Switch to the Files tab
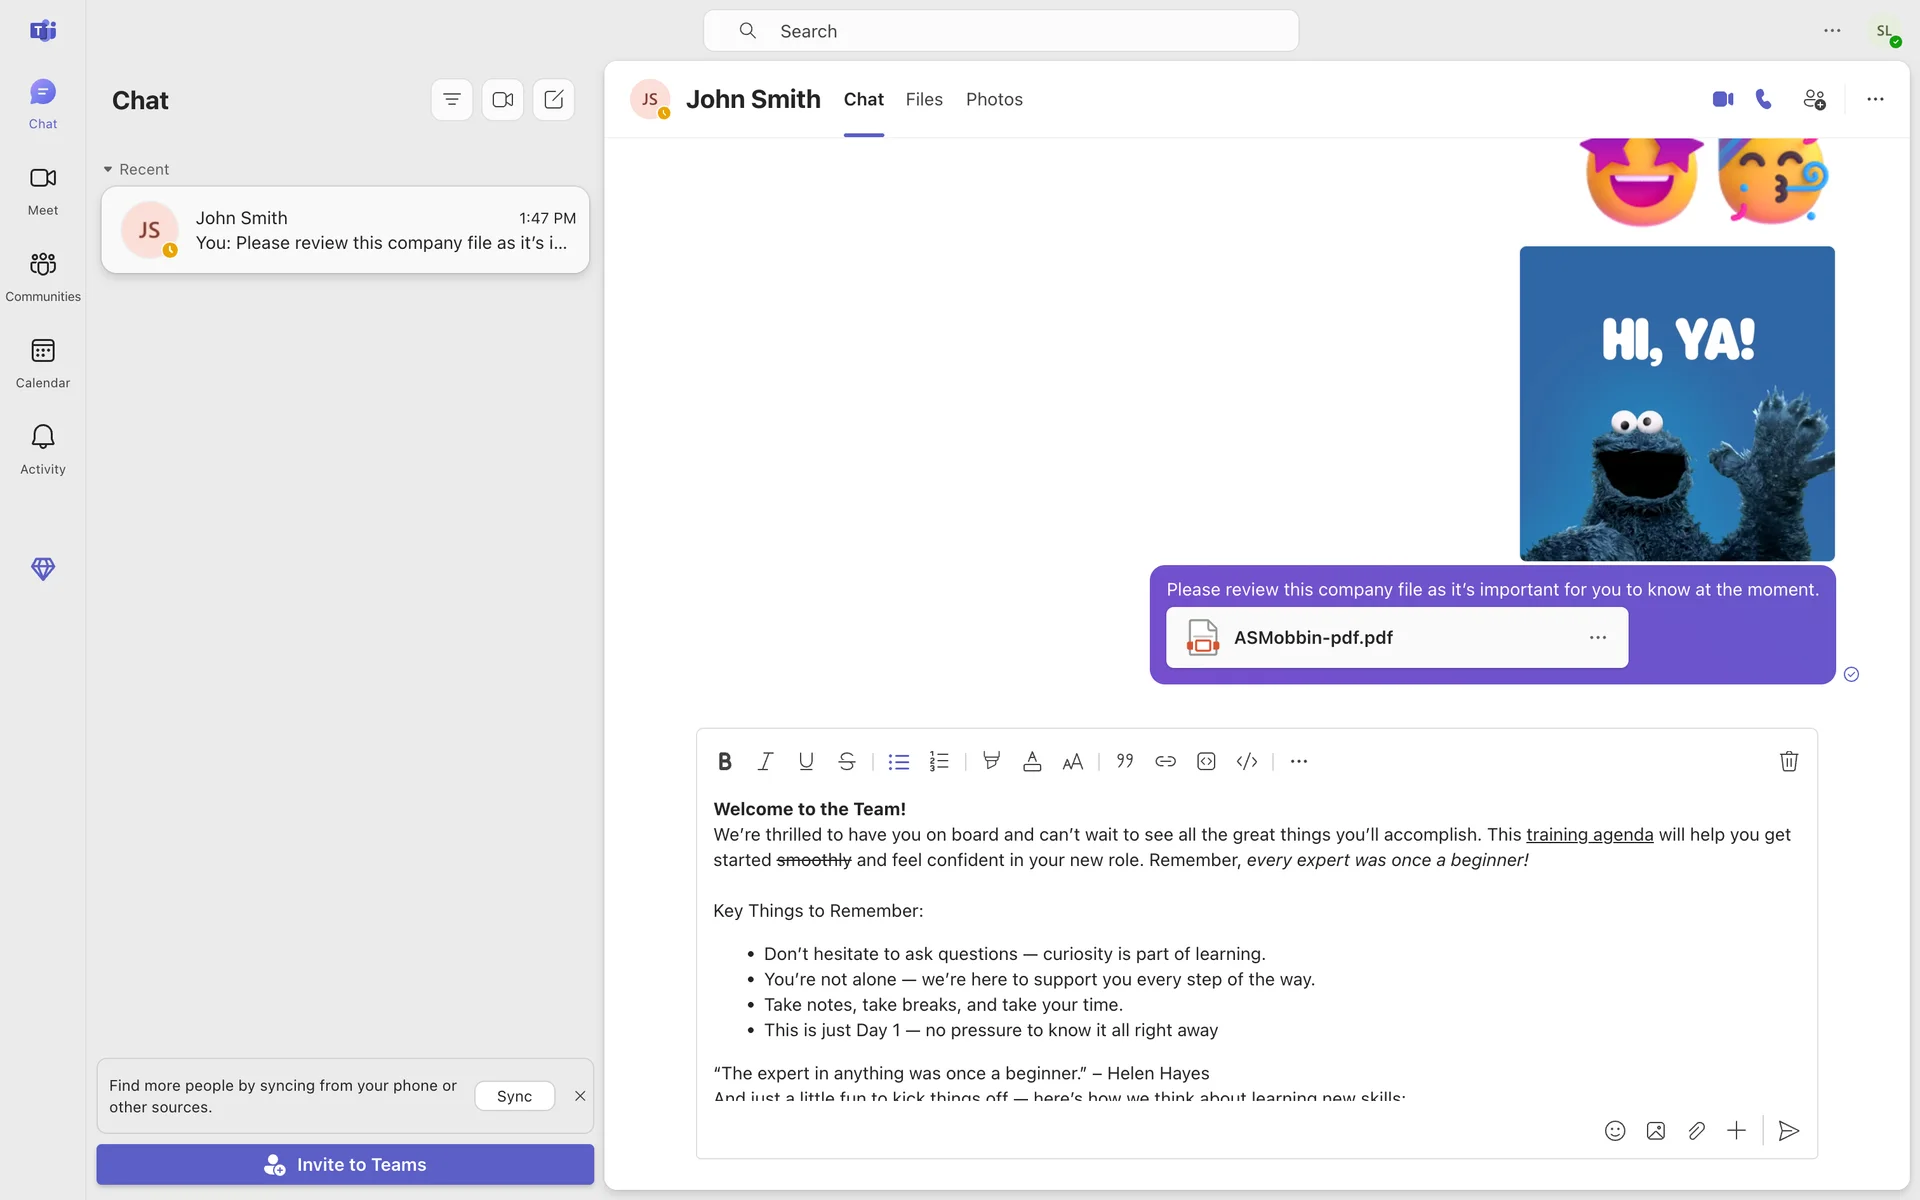Image resolution: width=1920 pixels, height=1200 pixels. click(x=924, y=99)
